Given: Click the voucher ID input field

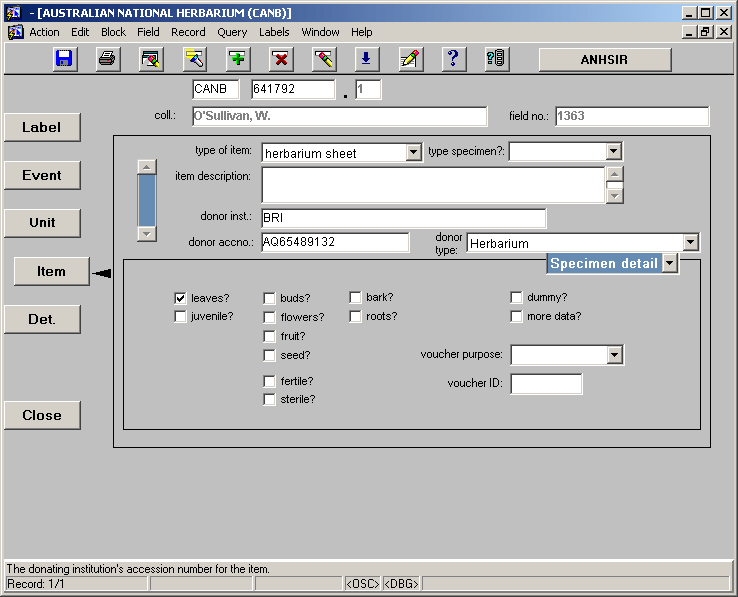Looking at the screenshot, I should (x=546, y=384).
